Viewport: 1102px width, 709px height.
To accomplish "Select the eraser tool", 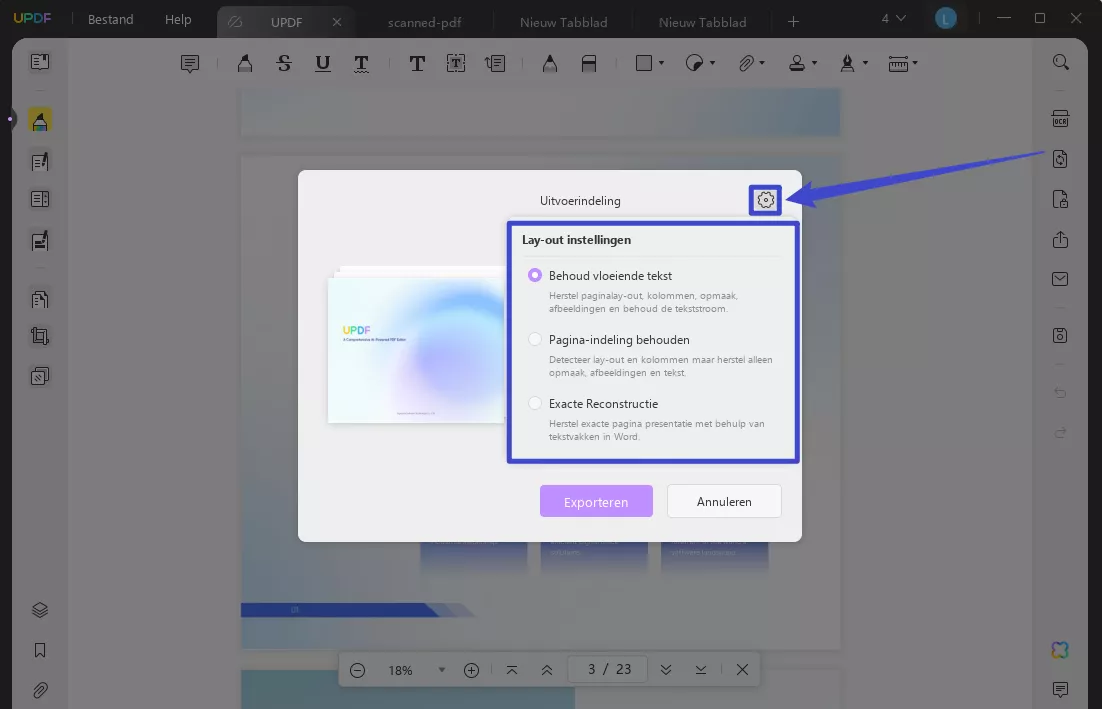I will pyautogui.click(x=589, y=64).
